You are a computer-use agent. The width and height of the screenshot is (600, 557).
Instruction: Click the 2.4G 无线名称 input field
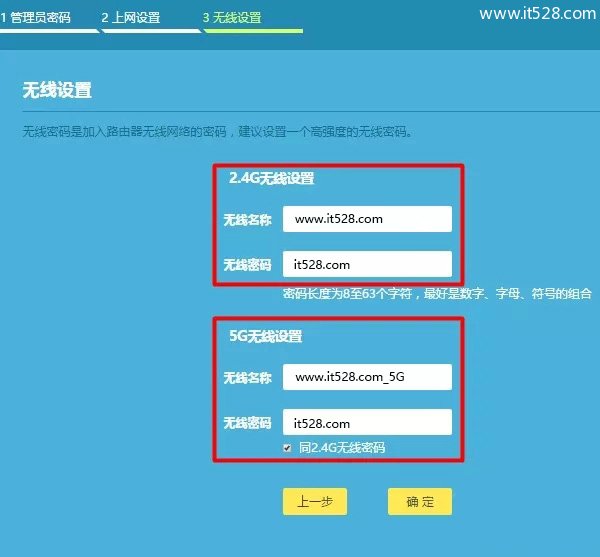(367, 219)
